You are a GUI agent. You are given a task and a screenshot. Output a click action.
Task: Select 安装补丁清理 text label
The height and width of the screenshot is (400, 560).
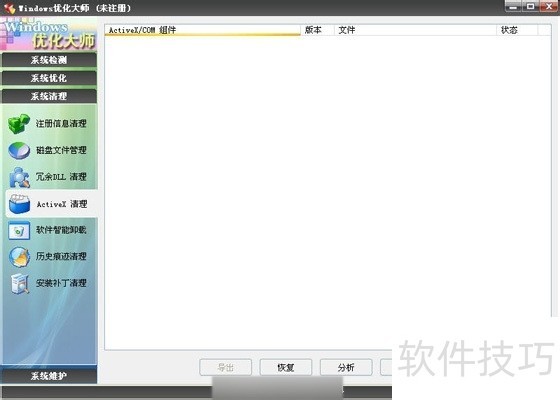click(x=61, y=283)
